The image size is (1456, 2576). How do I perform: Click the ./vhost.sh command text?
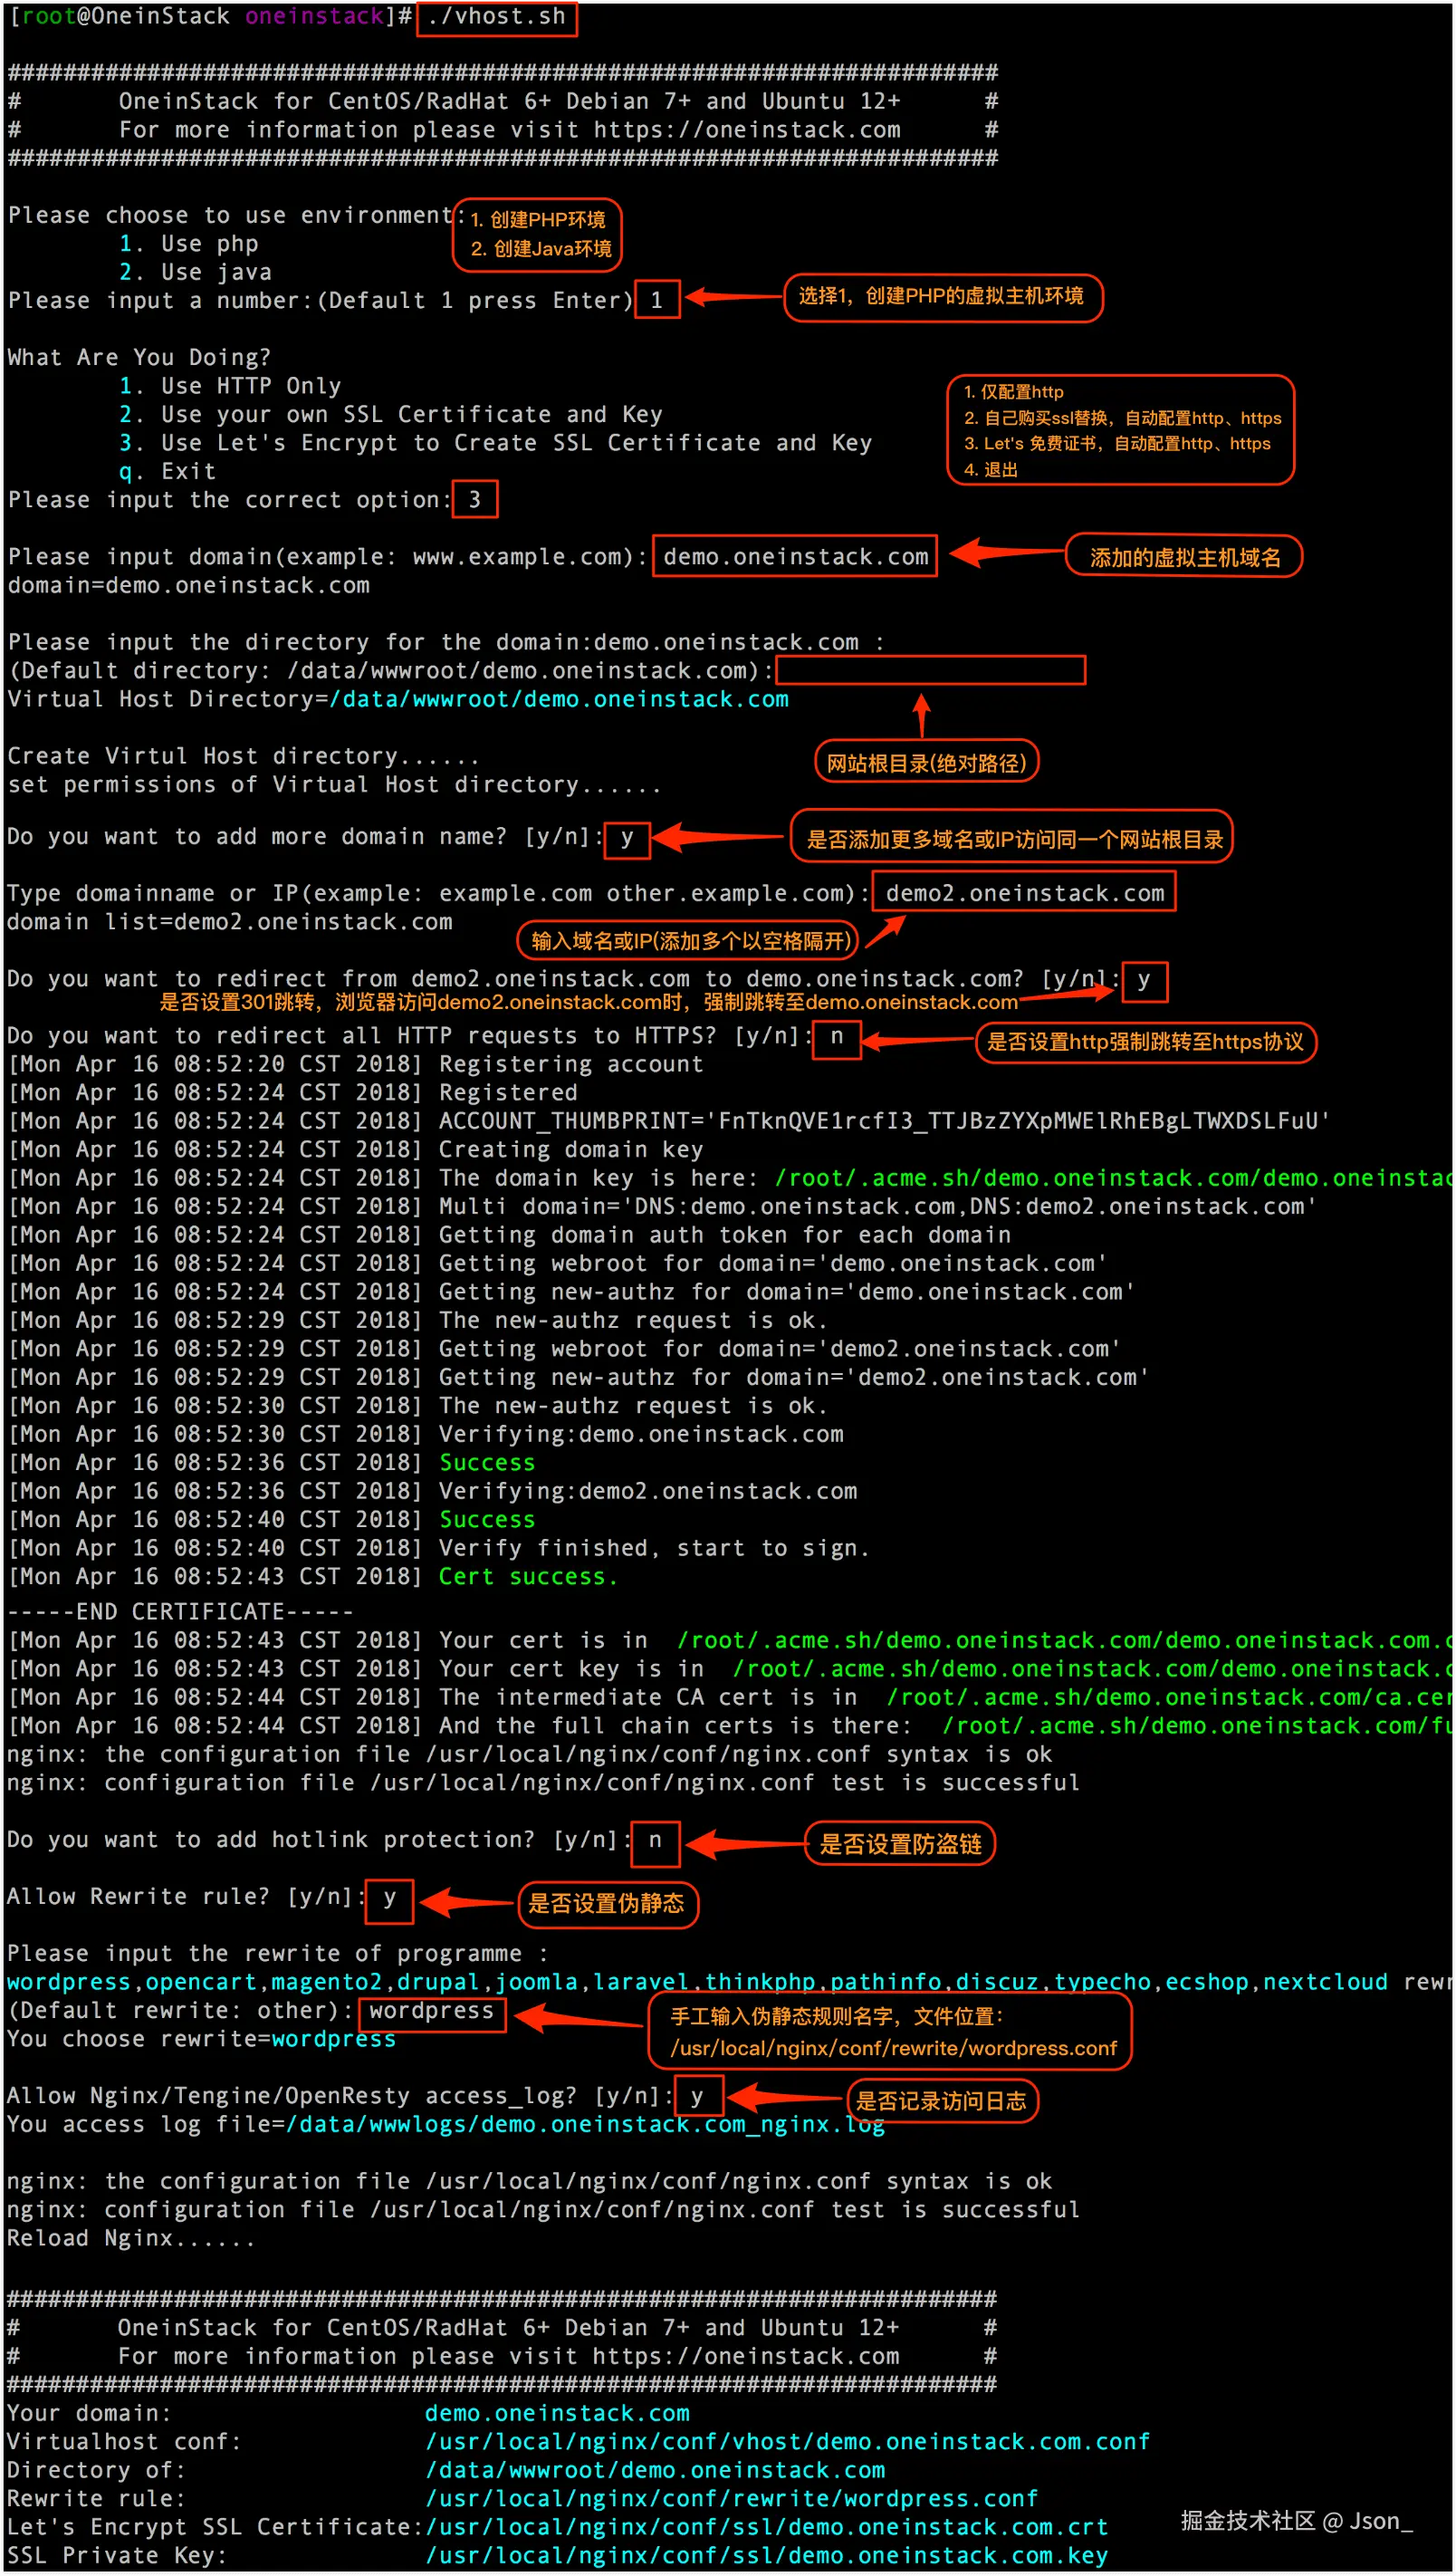click(x=497, y=17)
